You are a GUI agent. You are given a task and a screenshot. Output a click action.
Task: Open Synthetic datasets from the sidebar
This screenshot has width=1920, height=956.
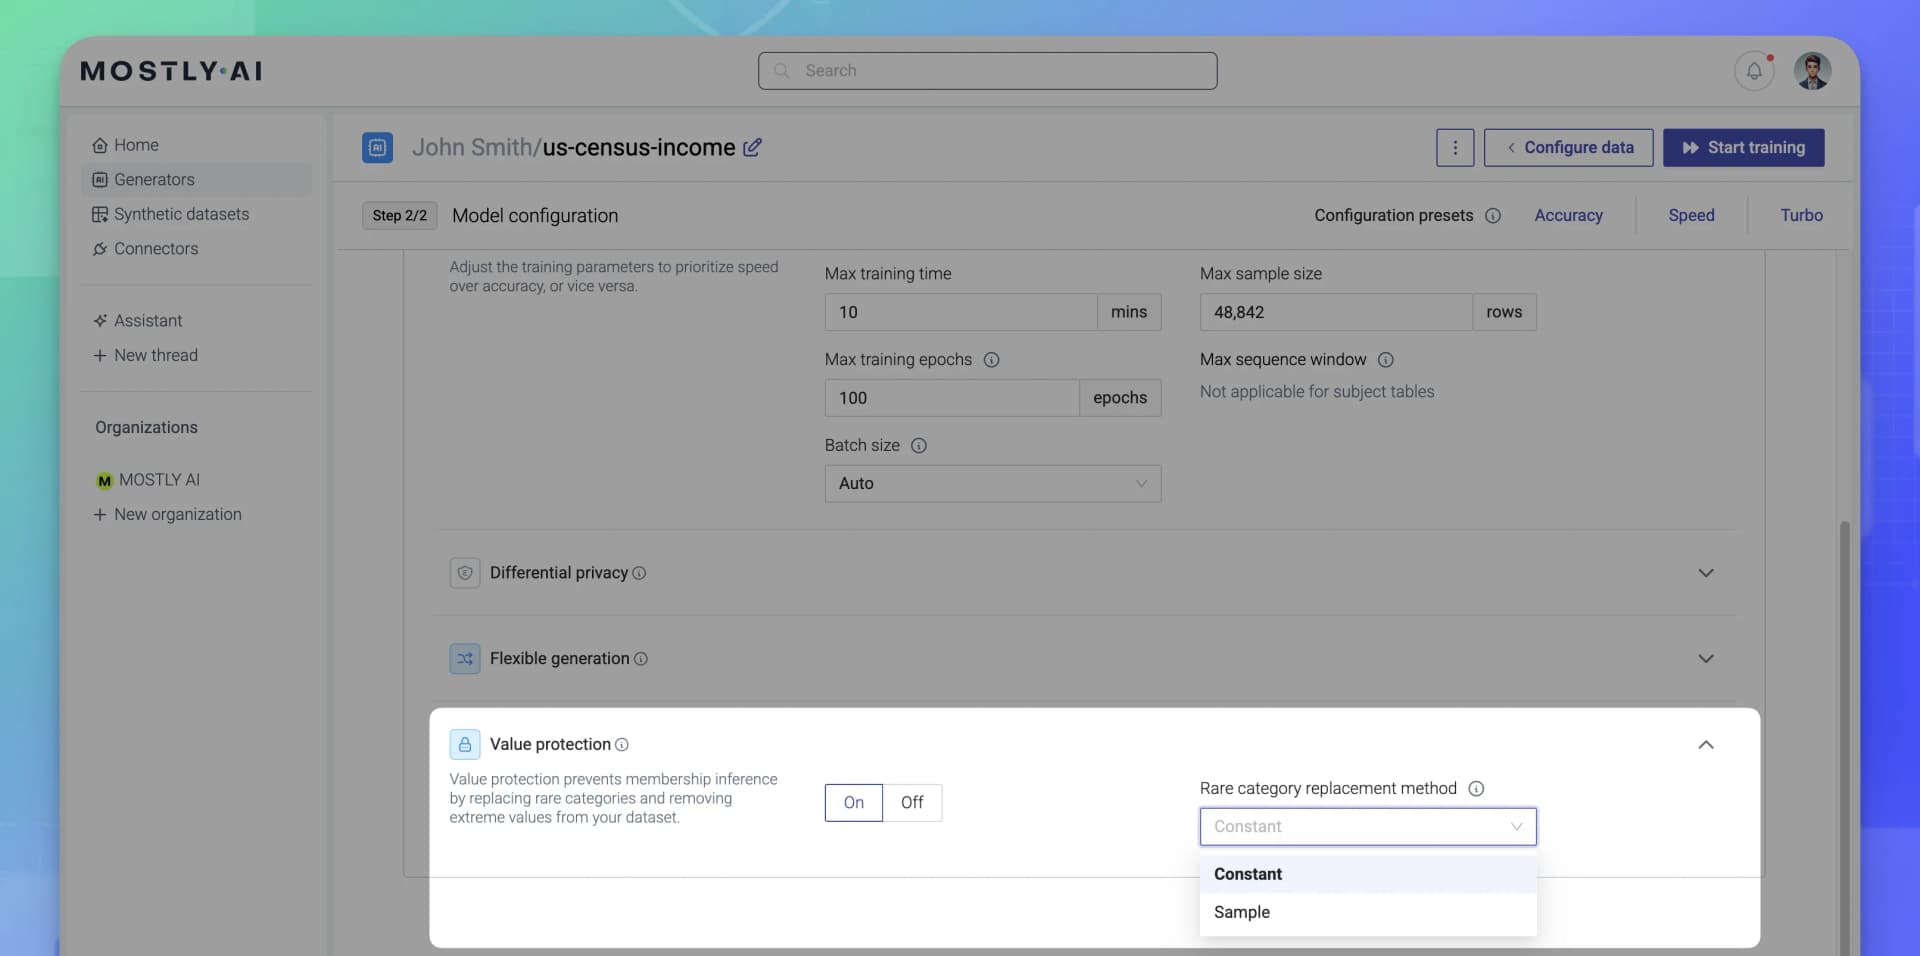[181, 214]
